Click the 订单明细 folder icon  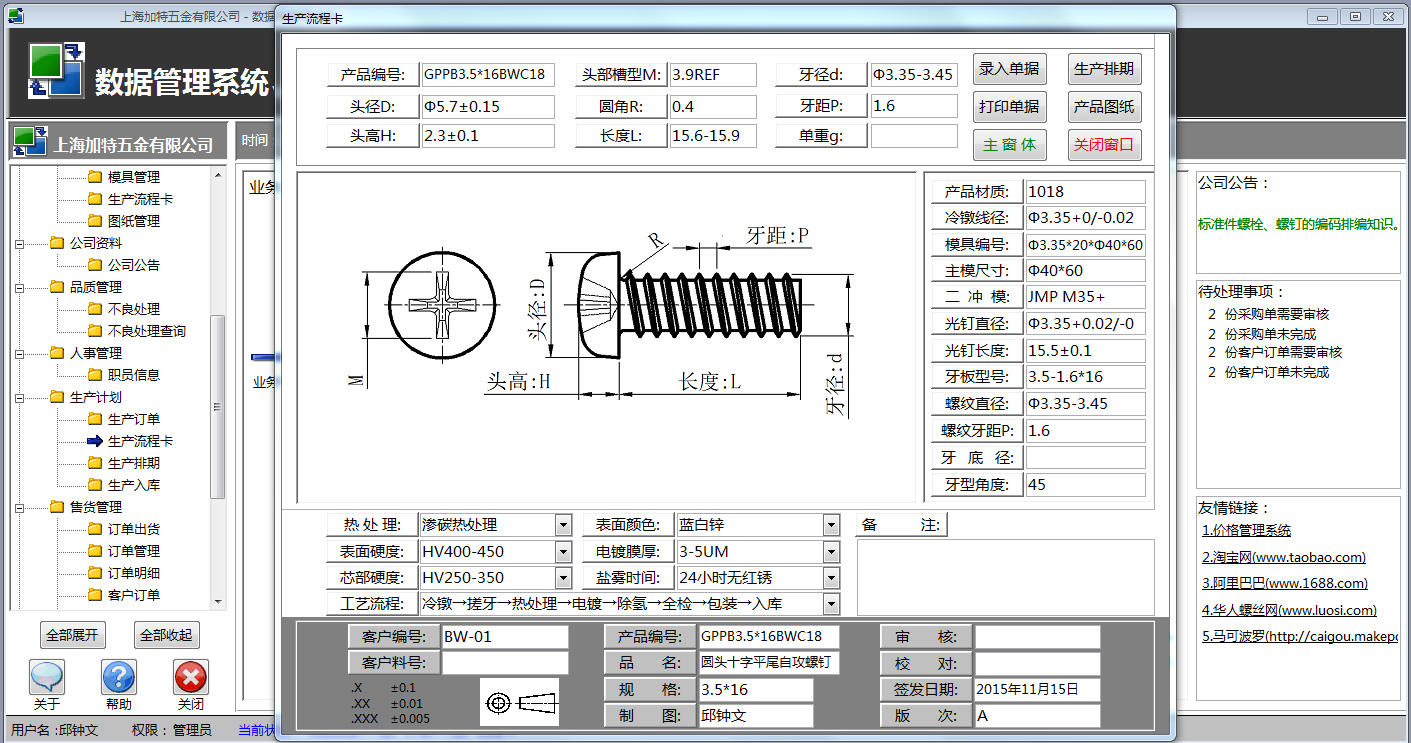[95, 573]
